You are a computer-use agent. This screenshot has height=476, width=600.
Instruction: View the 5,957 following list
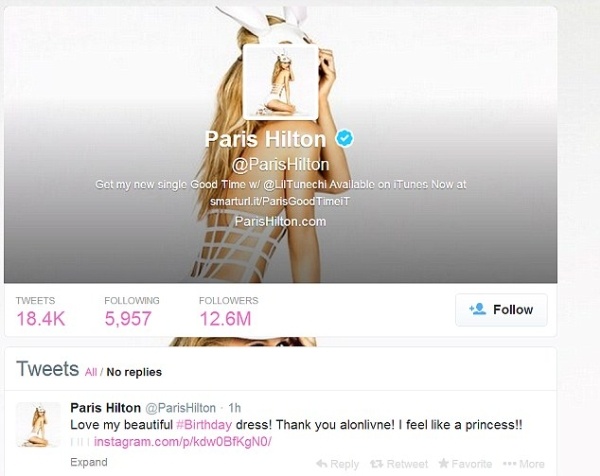click(x=132, y=312)
